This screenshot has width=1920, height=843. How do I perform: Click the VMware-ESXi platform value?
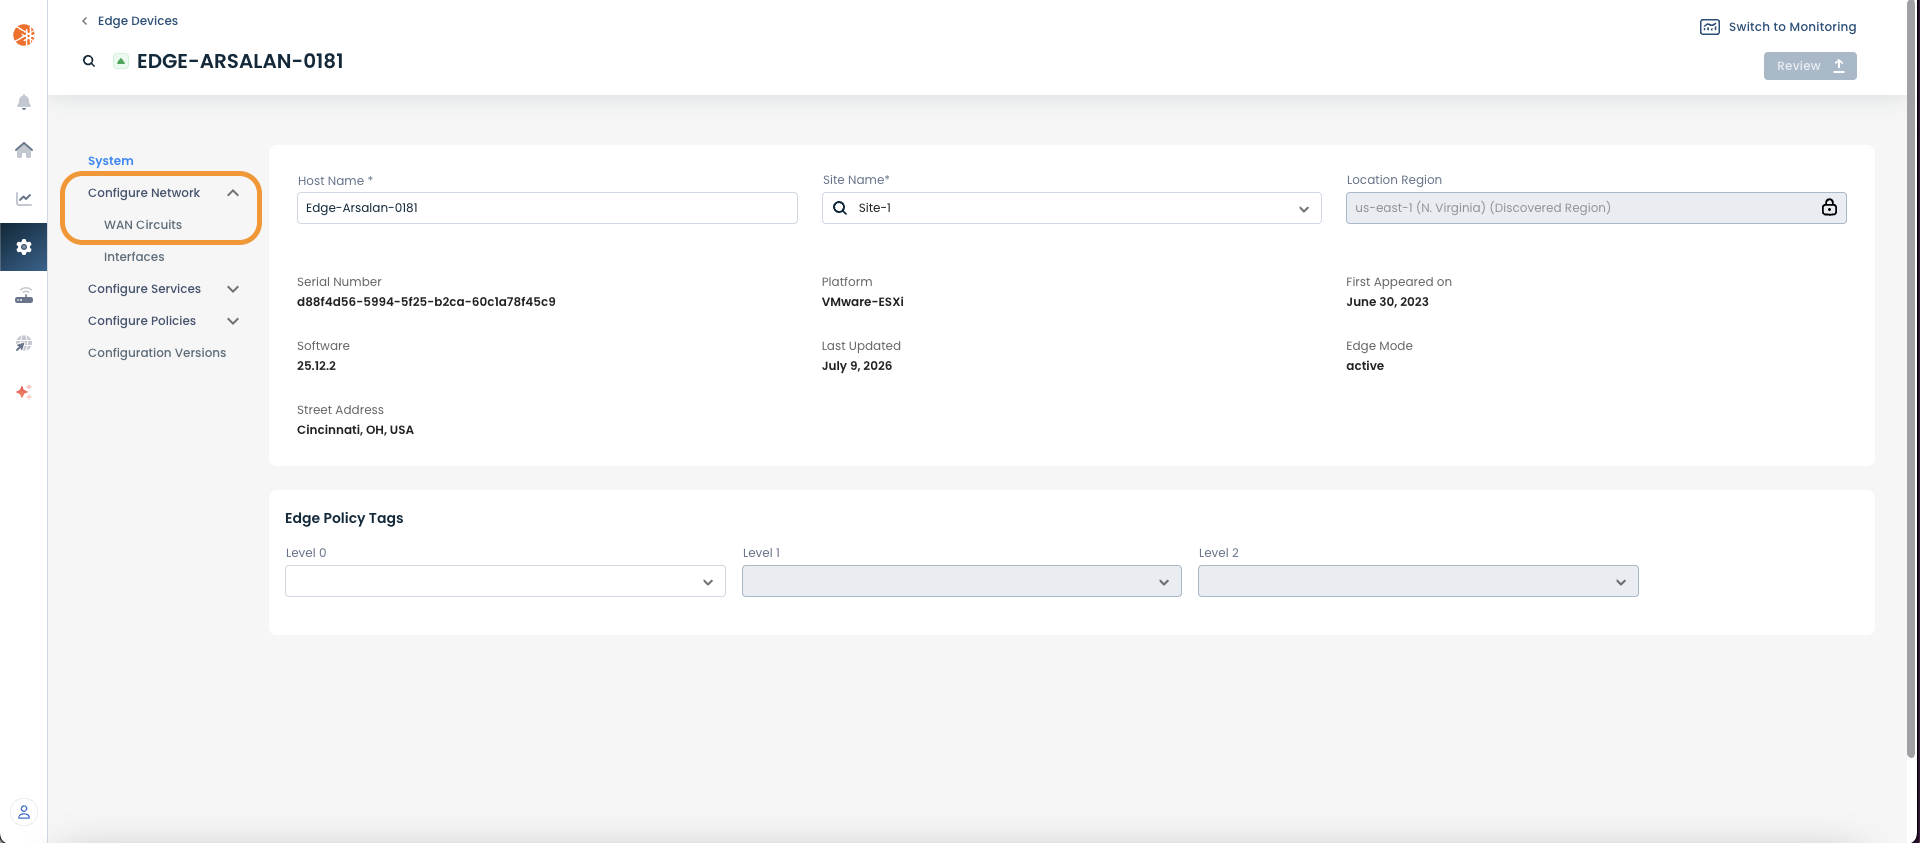pos(863,302)
